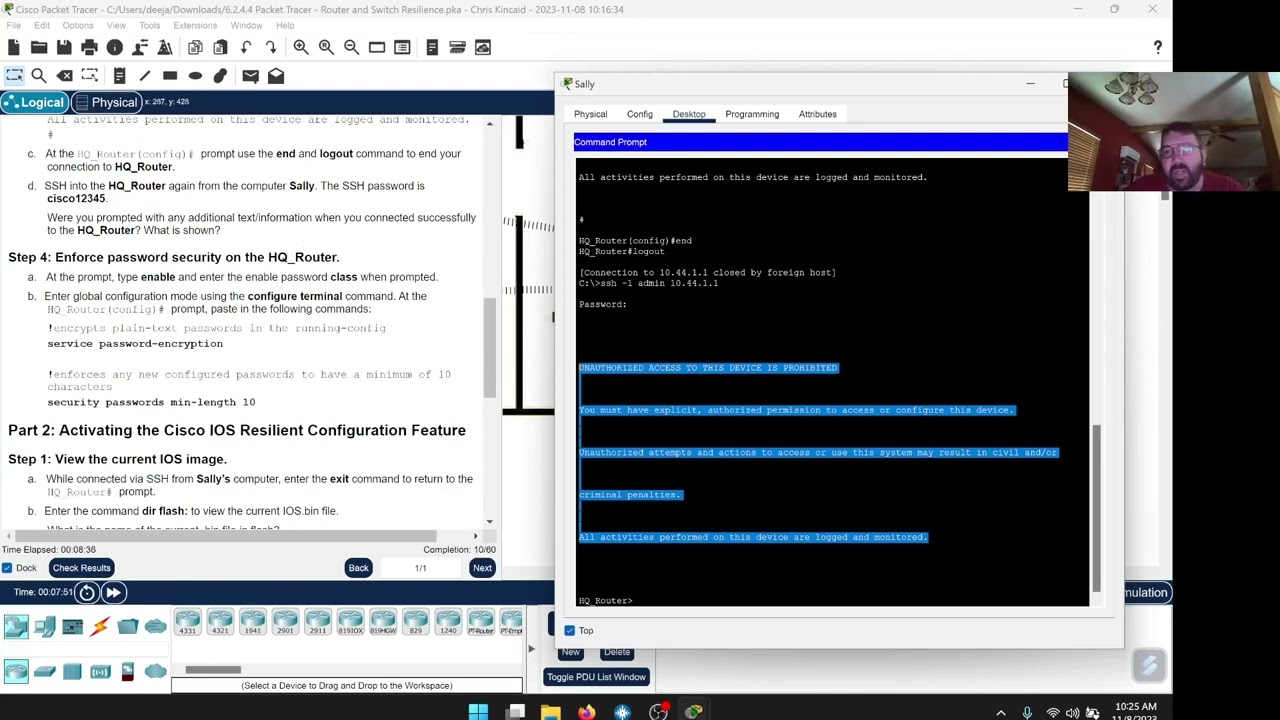Choose the Place Note tool
1280x720 pixels.
(119, 76)
